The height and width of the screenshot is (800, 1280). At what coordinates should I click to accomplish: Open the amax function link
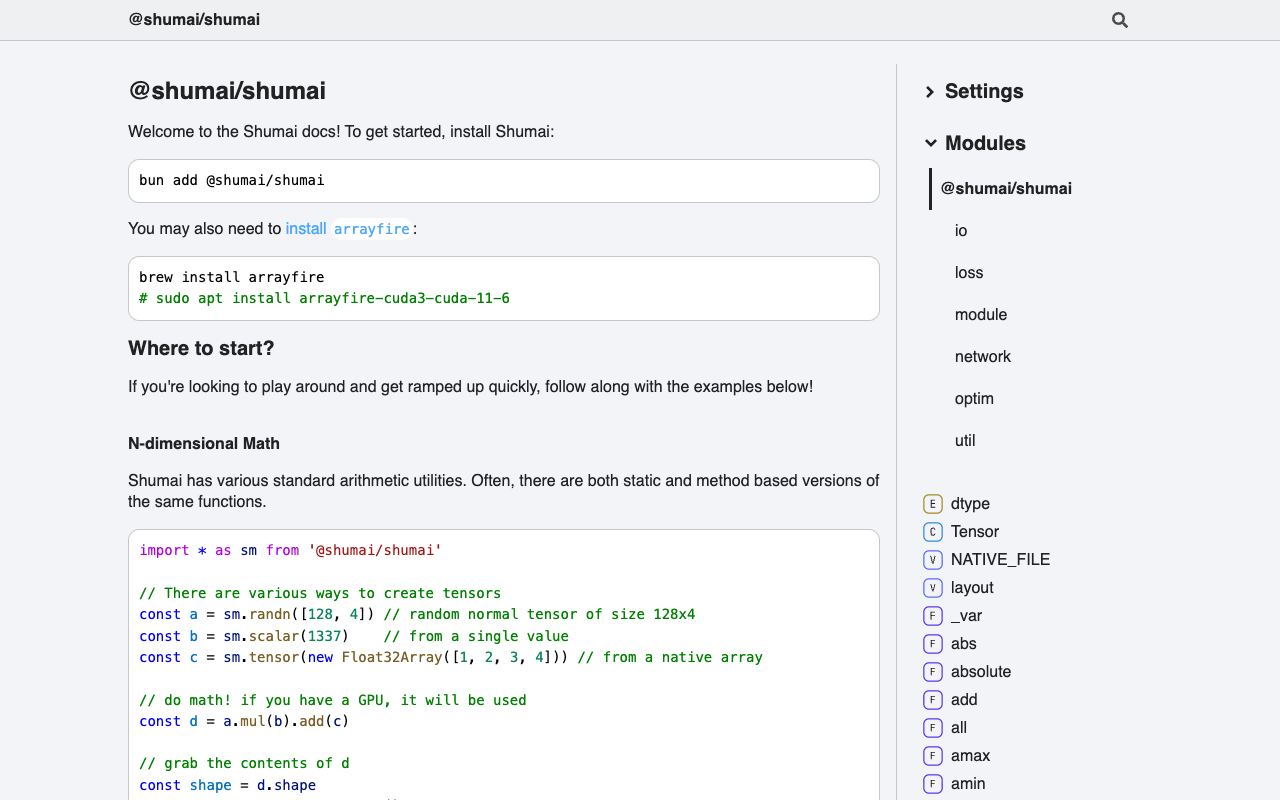[970, 756]
